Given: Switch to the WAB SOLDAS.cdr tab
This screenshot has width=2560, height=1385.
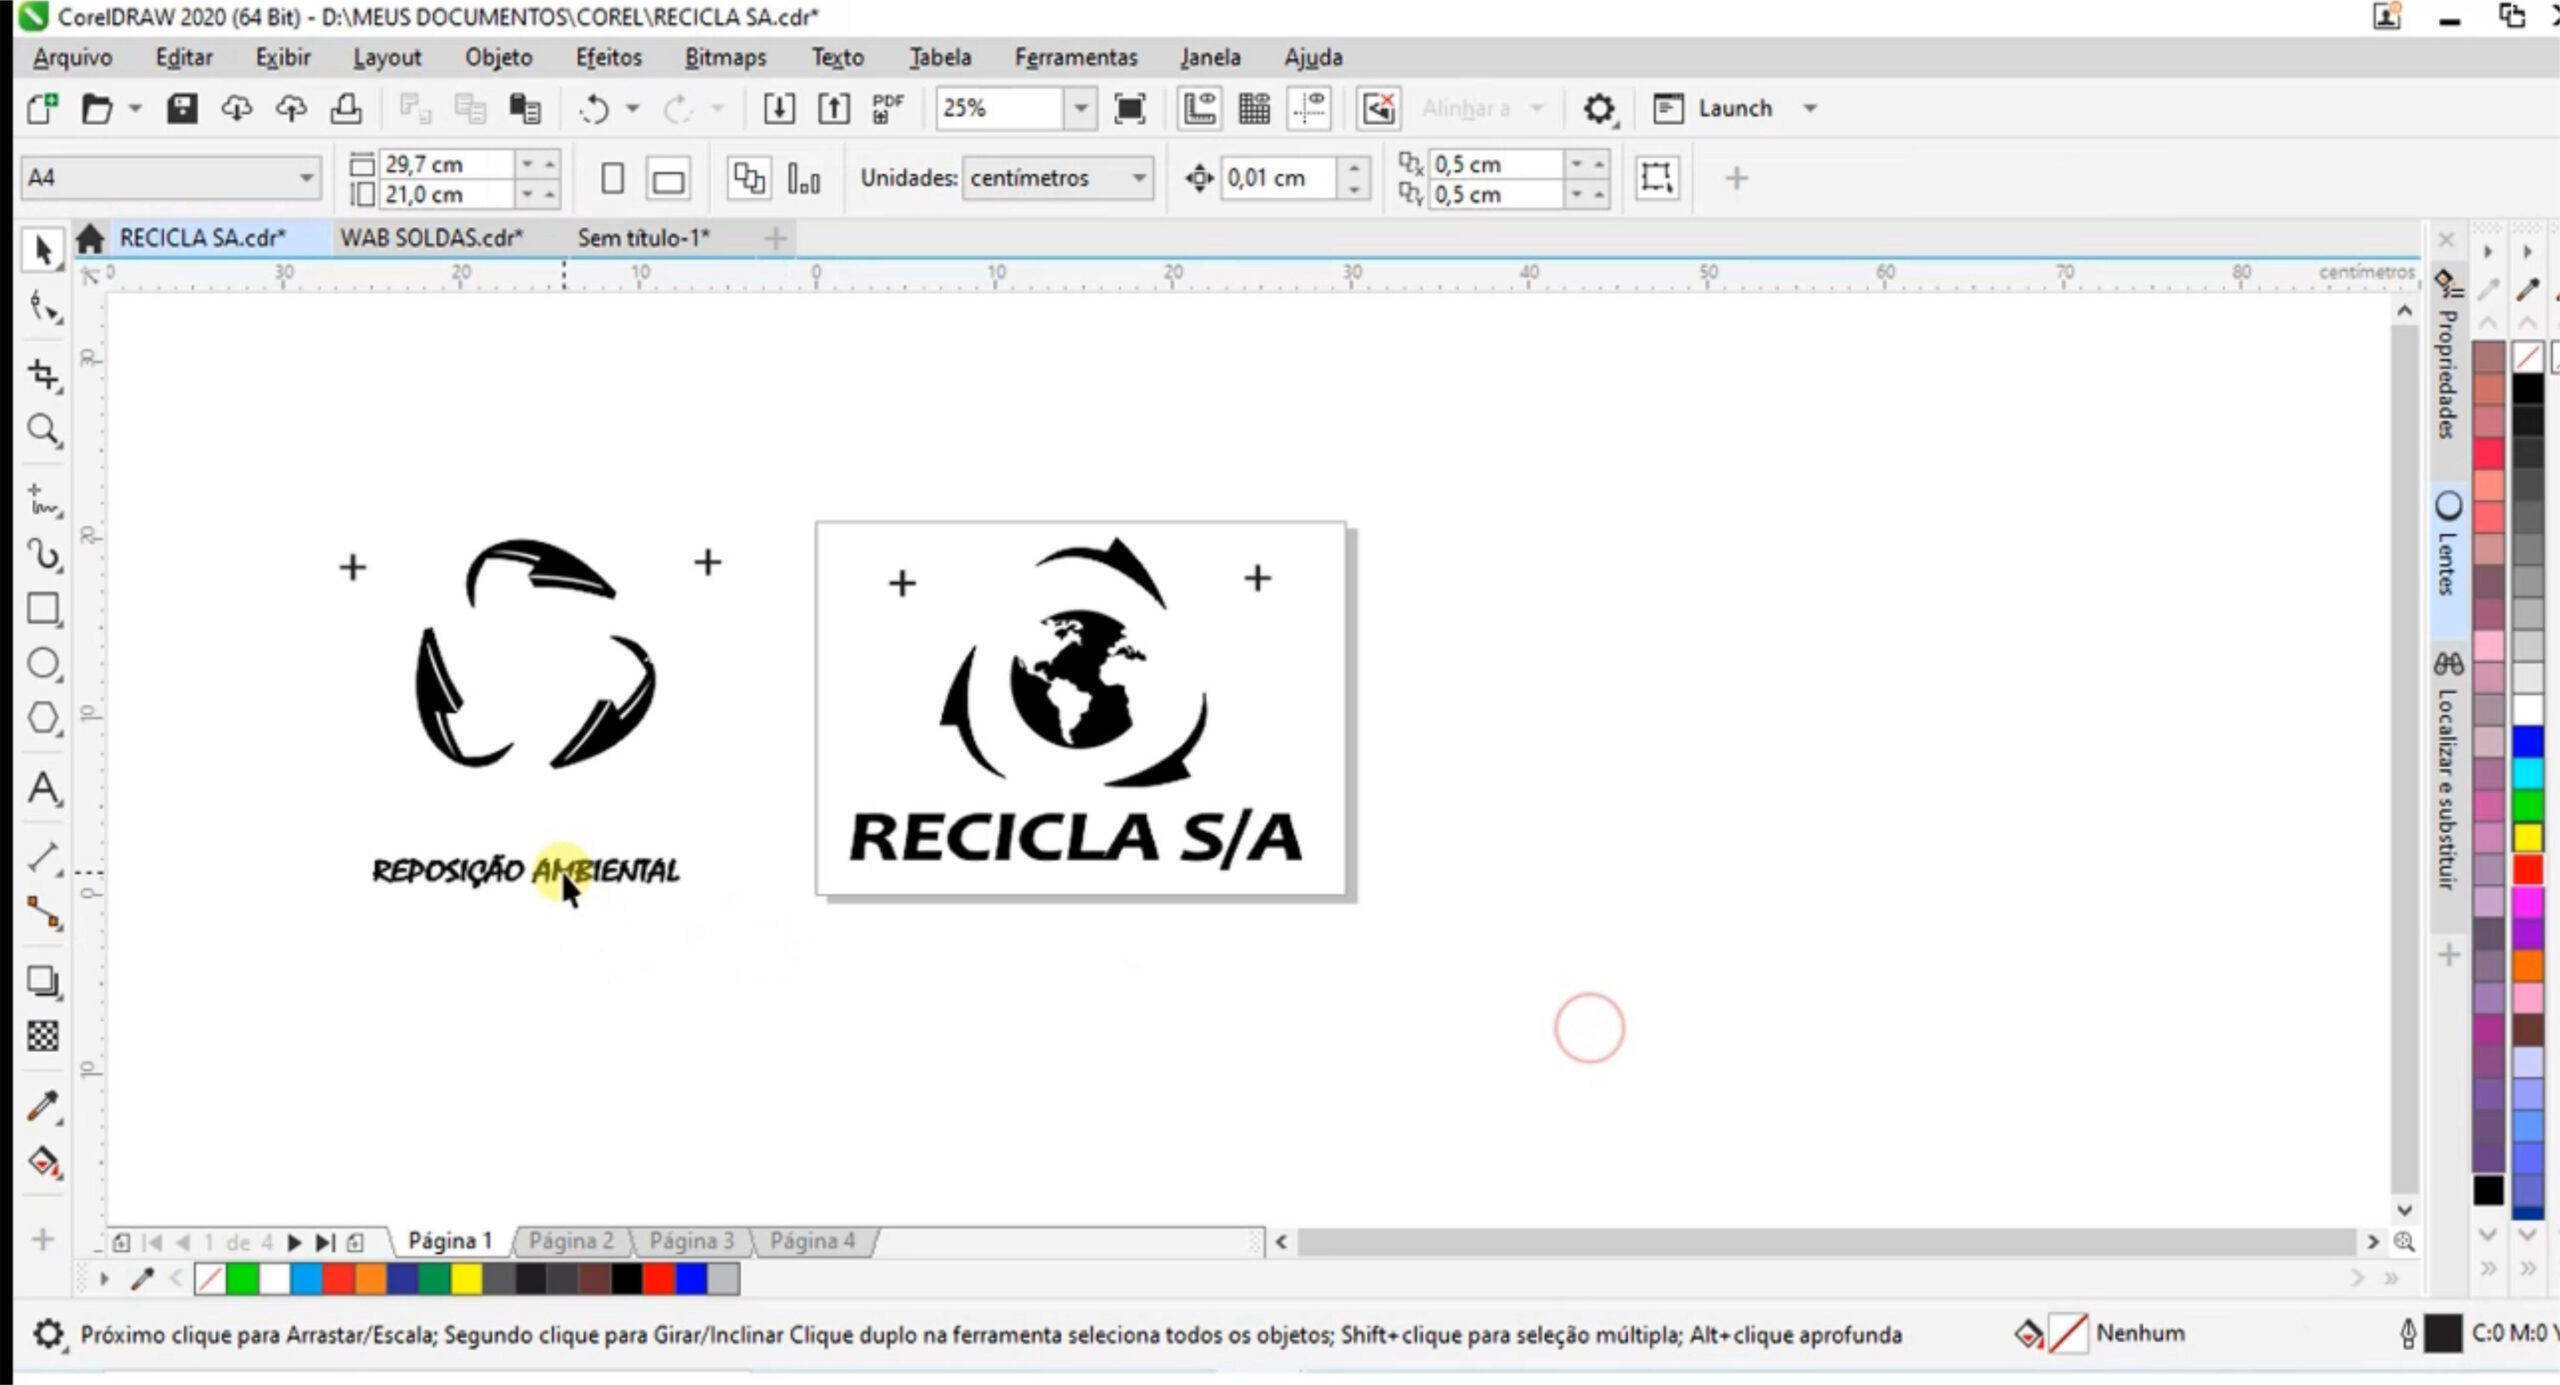Looking at the screenshot, I should tap(432, 238).
